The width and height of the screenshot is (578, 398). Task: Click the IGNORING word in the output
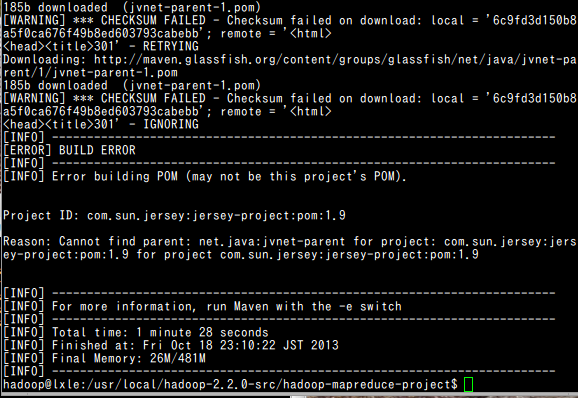click(x=171, y=124)
